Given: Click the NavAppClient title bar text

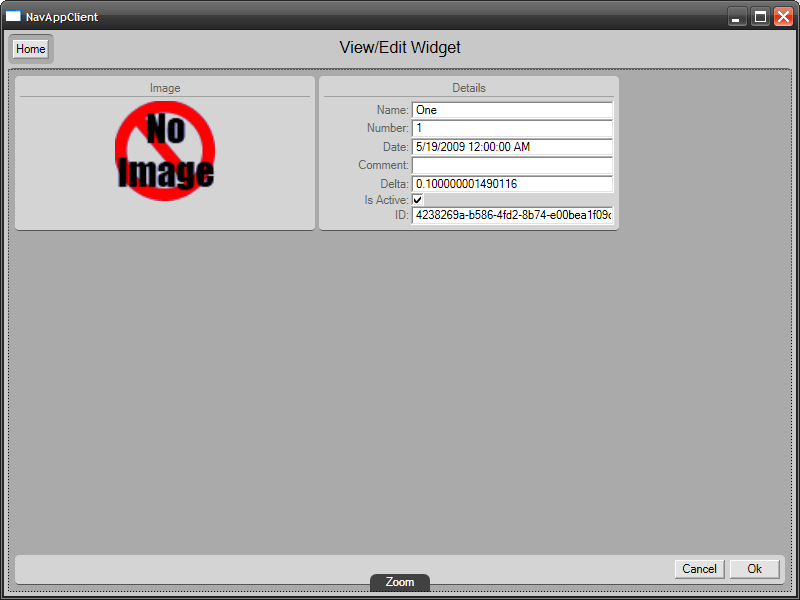Looking at the screenshot, I should [62, 17].
